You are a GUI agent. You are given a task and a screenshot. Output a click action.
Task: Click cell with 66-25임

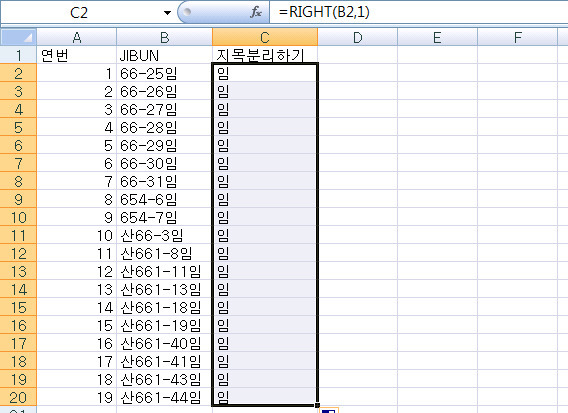point(164,73)
